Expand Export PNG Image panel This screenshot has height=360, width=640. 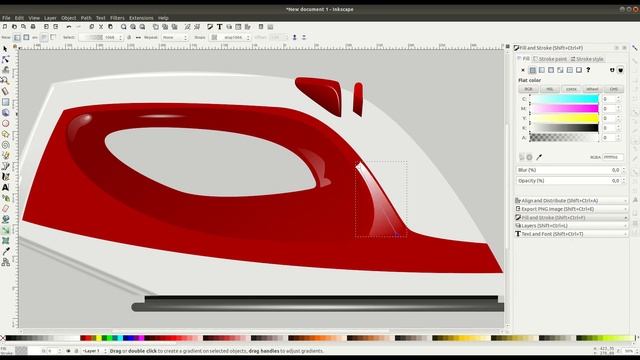[x=571, y=209]
